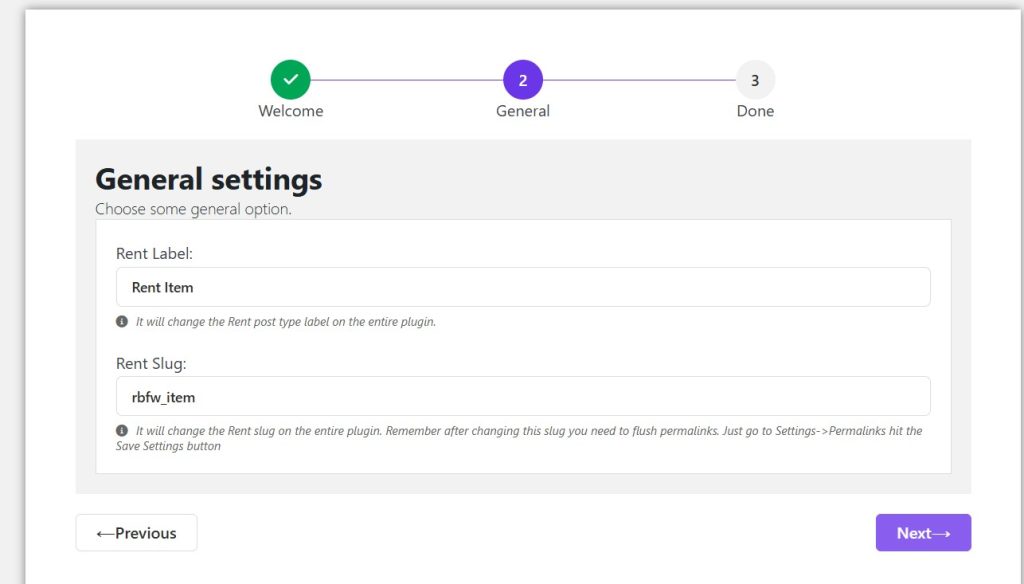Click the info icon under Rent Slug field

tap(122, 431)
